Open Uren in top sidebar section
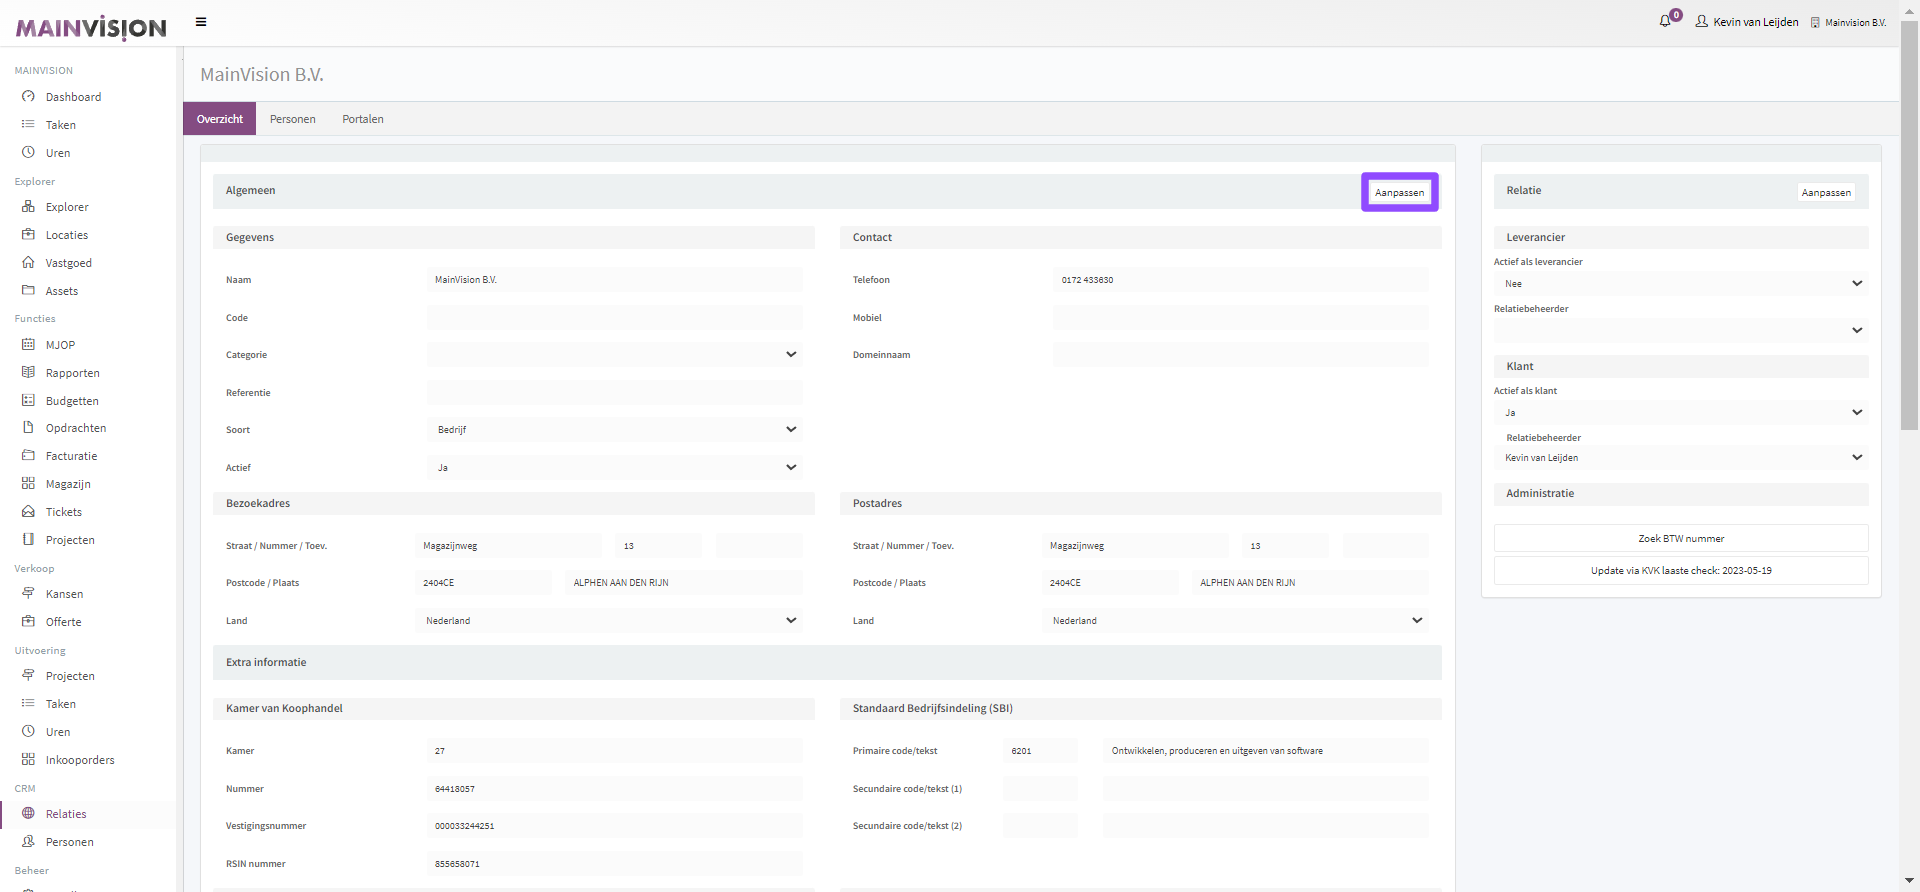The width and height of the screenshot is (1920, 892). pos(58,153)
